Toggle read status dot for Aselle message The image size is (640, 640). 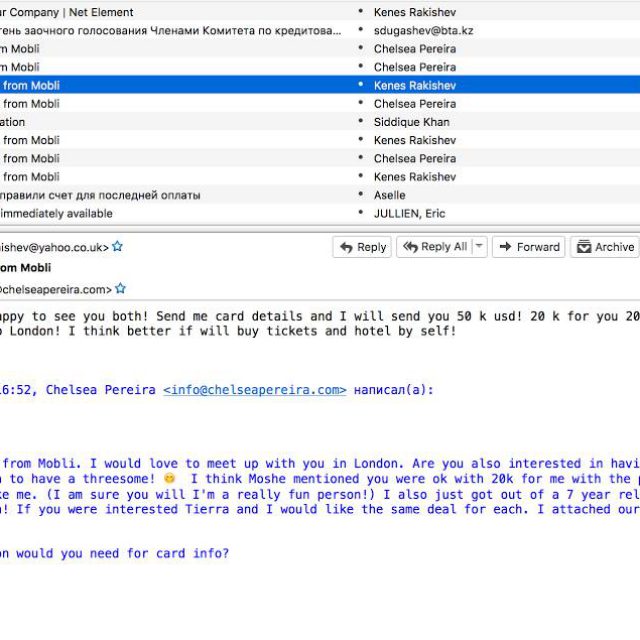click(x=360, y=195)
